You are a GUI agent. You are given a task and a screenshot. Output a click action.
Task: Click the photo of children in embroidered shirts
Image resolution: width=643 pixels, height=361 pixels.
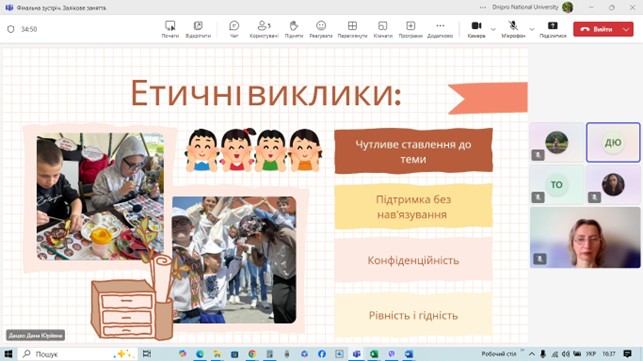234,260
